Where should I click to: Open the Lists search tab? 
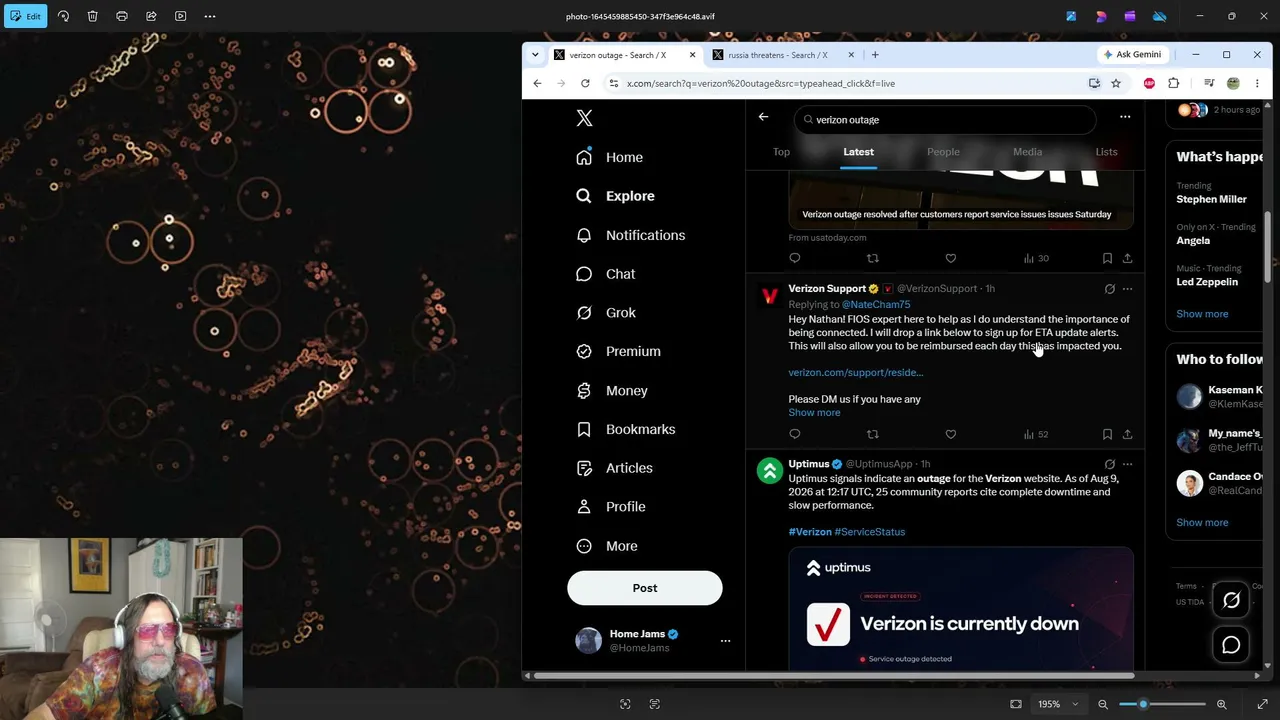point(1106,152)
